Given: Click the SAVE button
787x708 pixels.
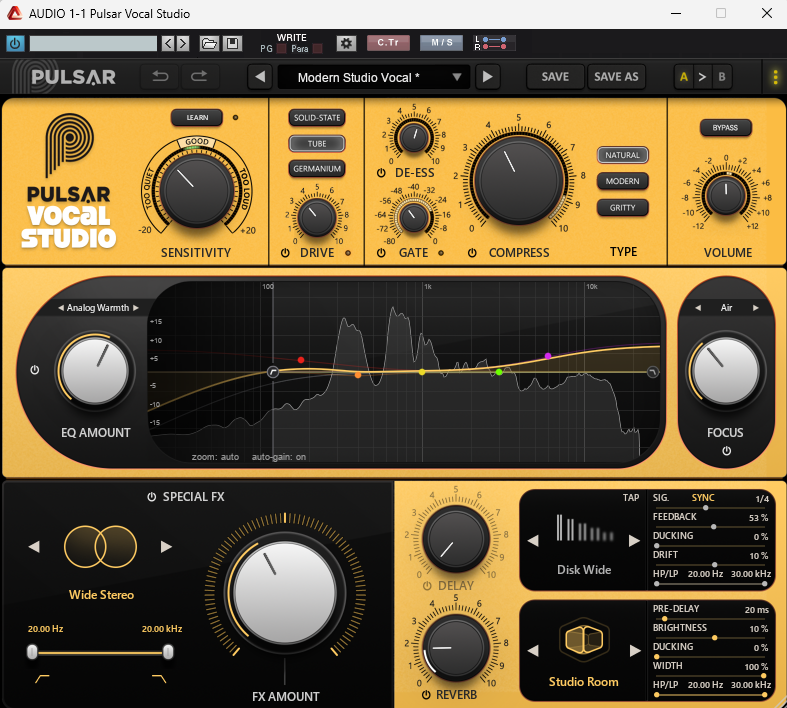Looking at the screenshot, I should point(555,77).
